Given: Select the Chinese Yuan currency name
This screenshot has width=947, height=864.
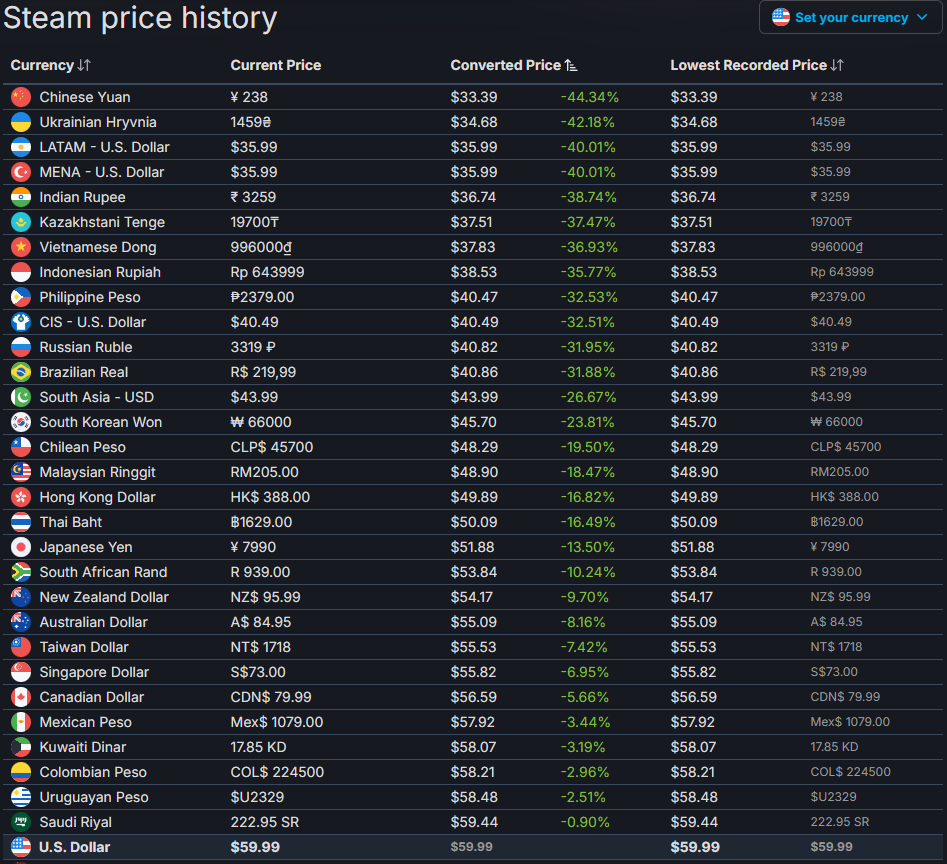Looking at the screenshot, I should click(x=85, y=97).
